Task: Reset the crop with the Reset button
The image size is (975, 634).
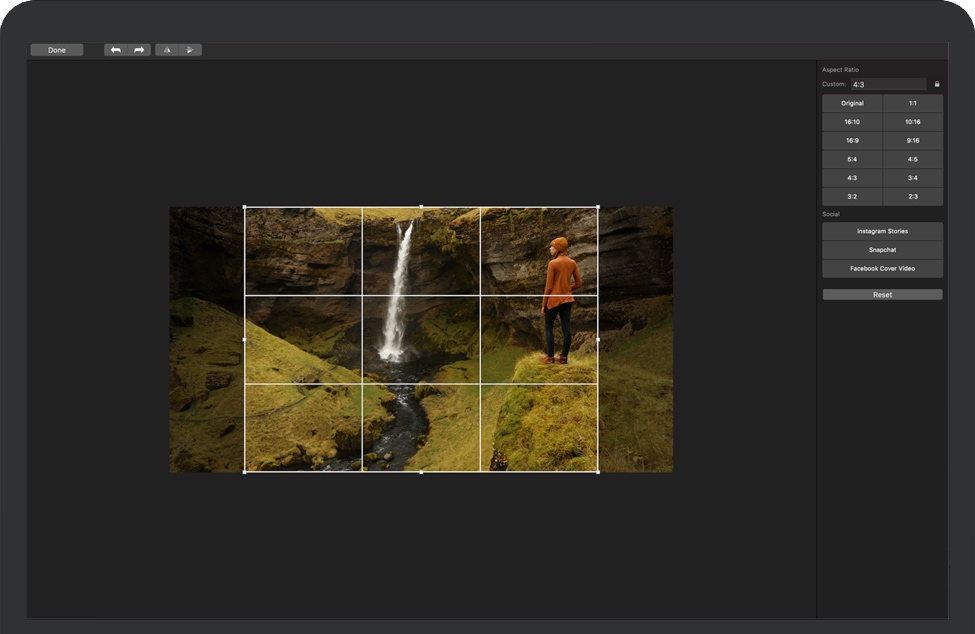Action: coord(882,295)
